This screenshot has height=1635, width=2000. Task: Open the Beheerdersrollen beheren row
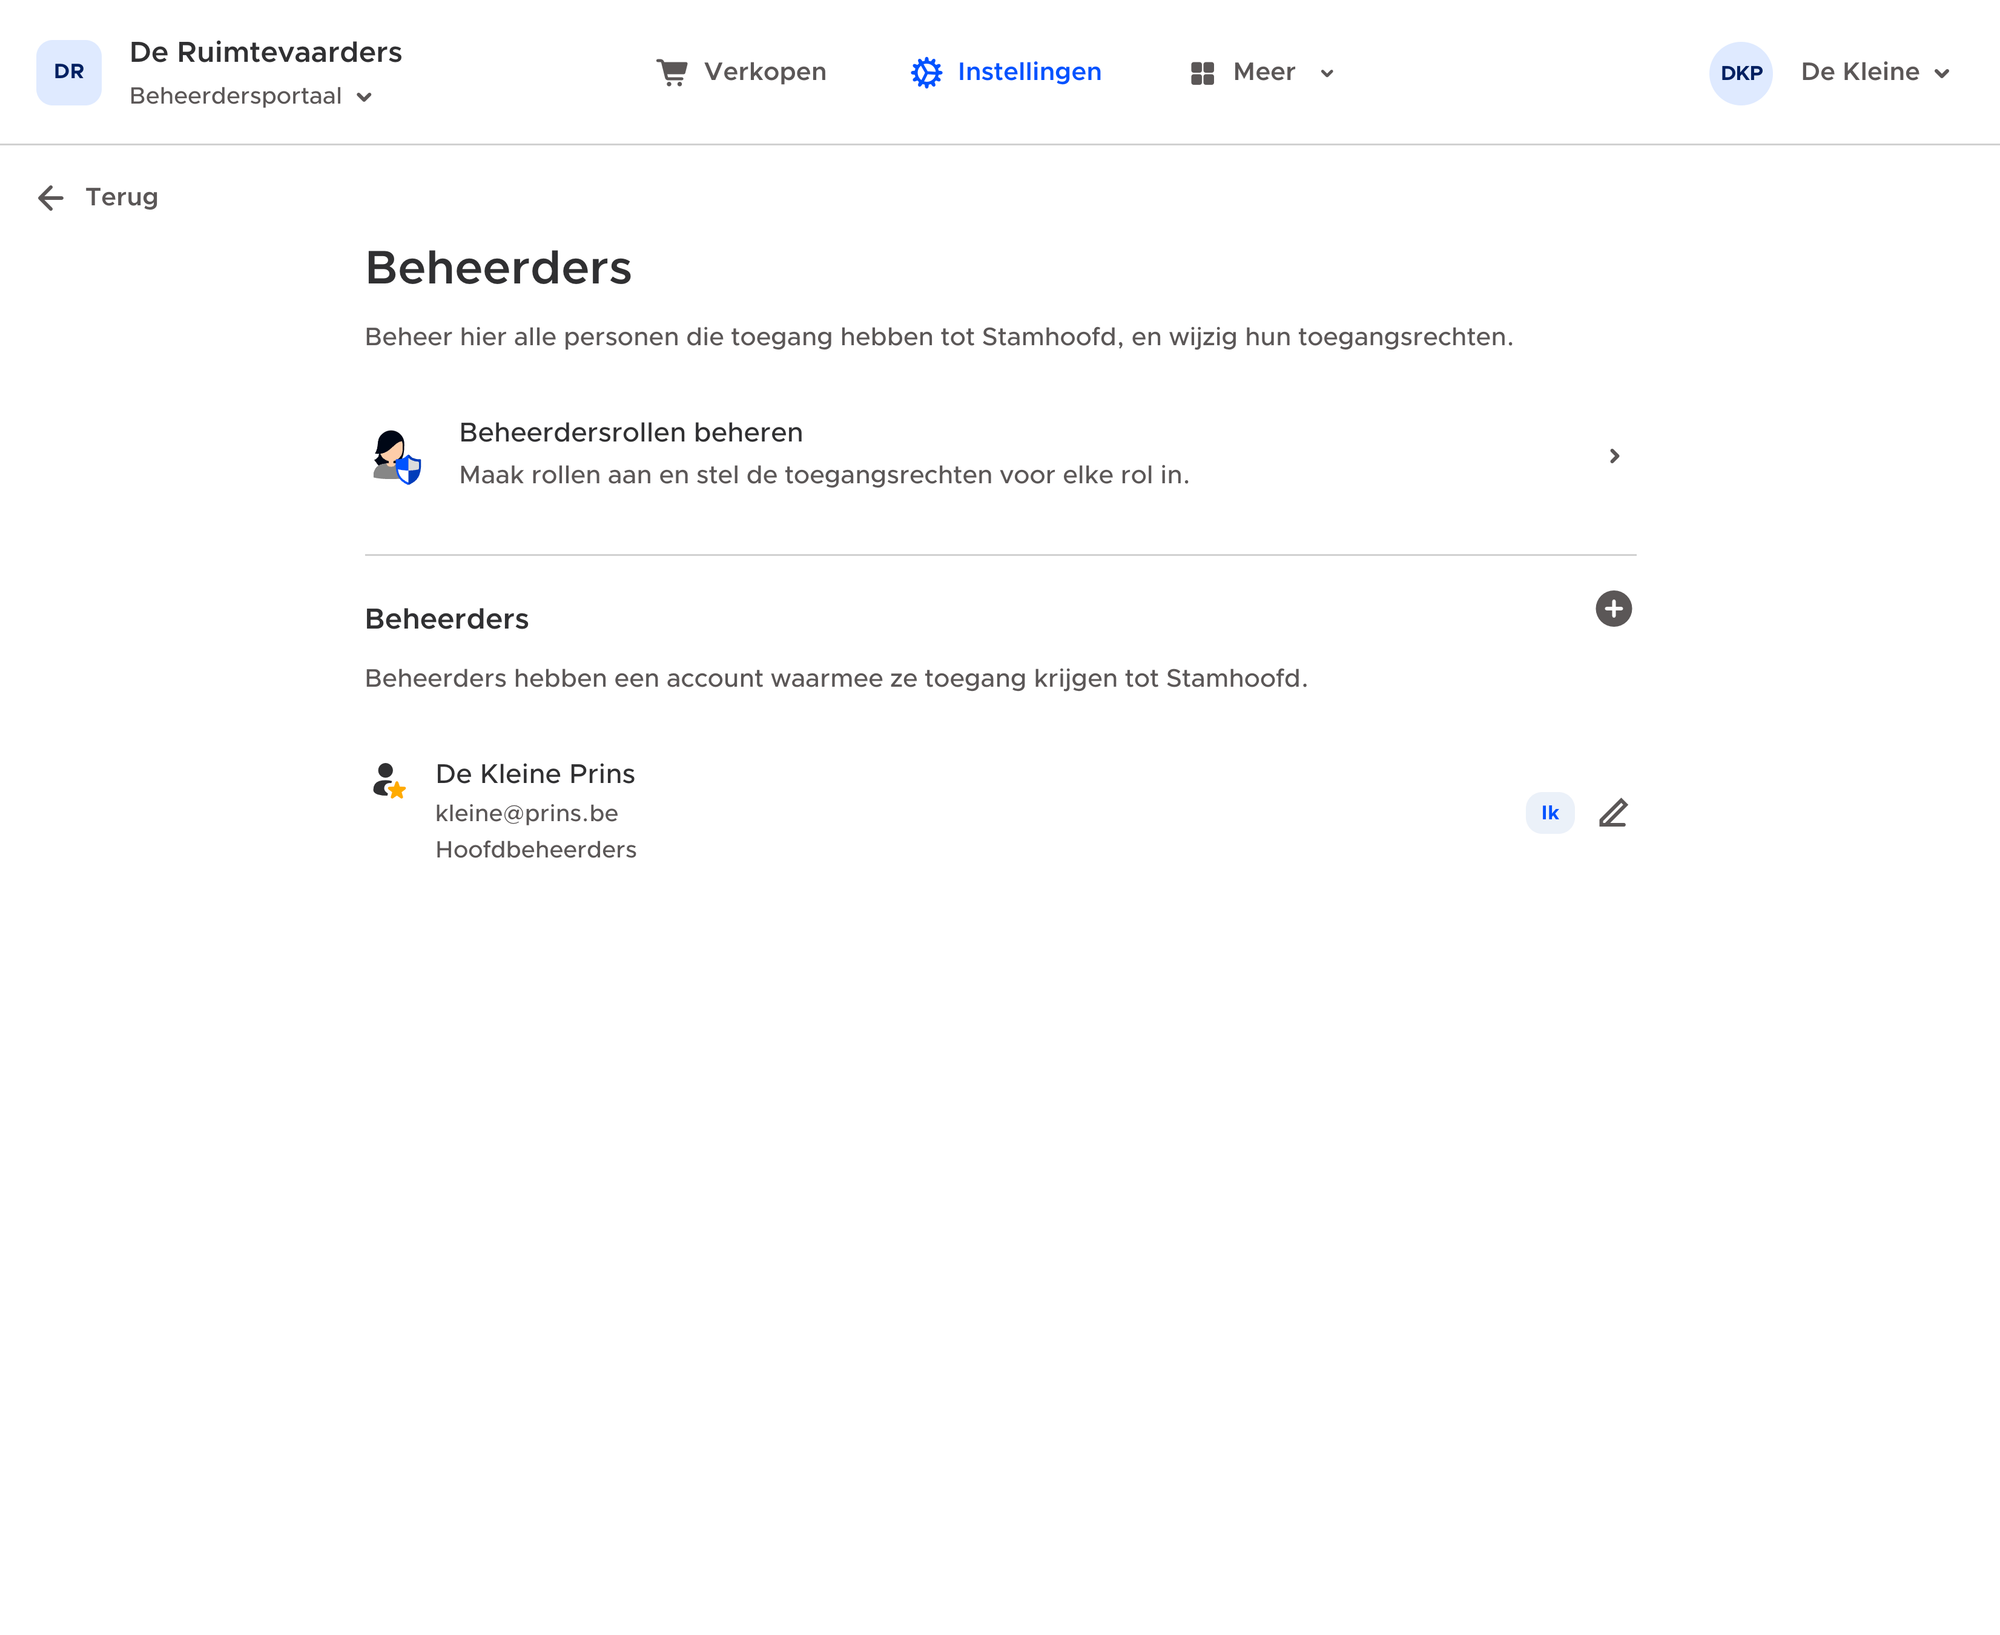click(1000, 456)
